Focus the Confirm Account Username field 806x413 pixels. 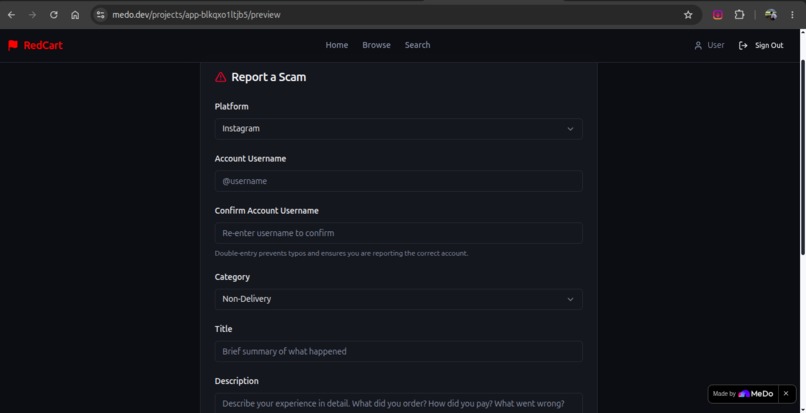coord(398,233)
